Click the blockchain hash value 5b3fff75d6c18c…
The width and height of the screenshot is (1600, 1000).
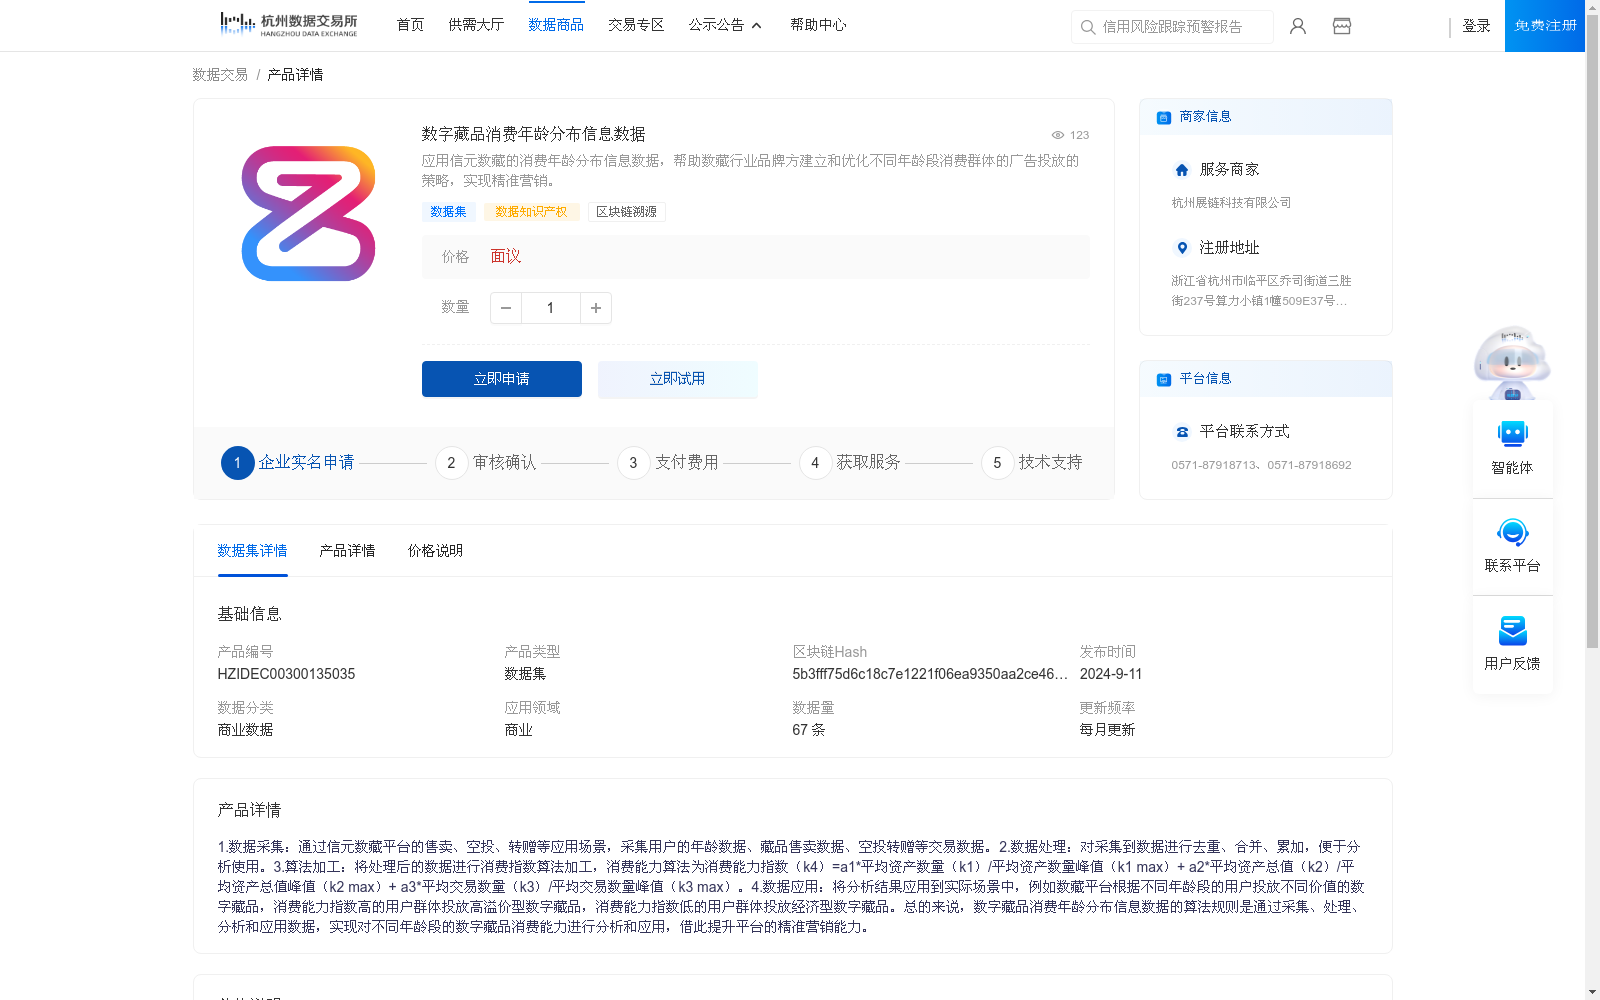930,674
